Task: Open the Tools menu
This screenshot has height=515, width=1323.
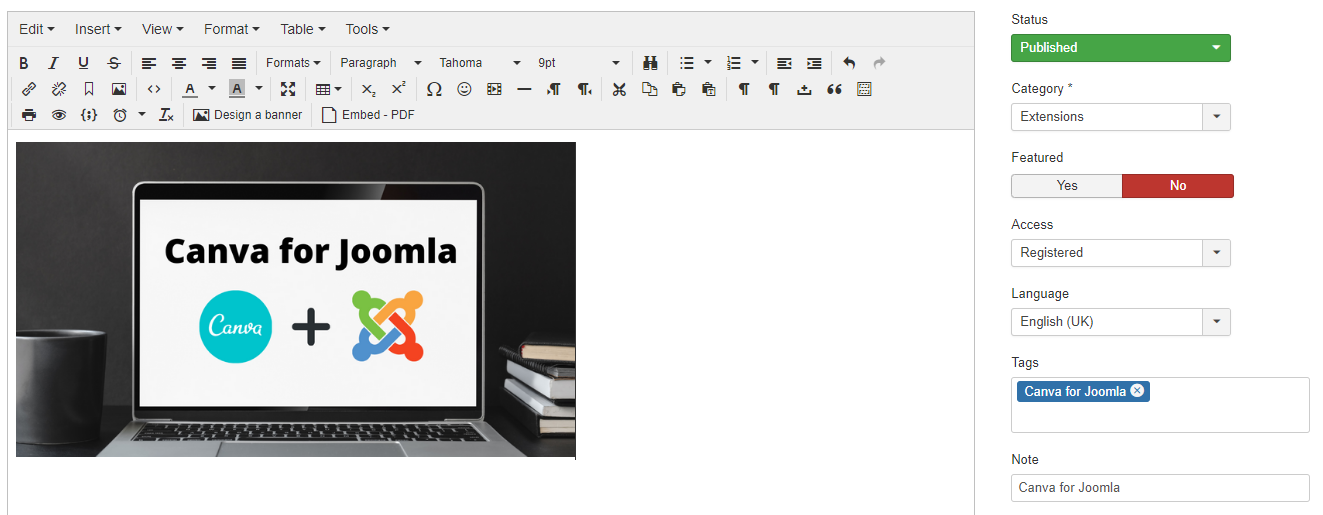Action: click(368, 30)
